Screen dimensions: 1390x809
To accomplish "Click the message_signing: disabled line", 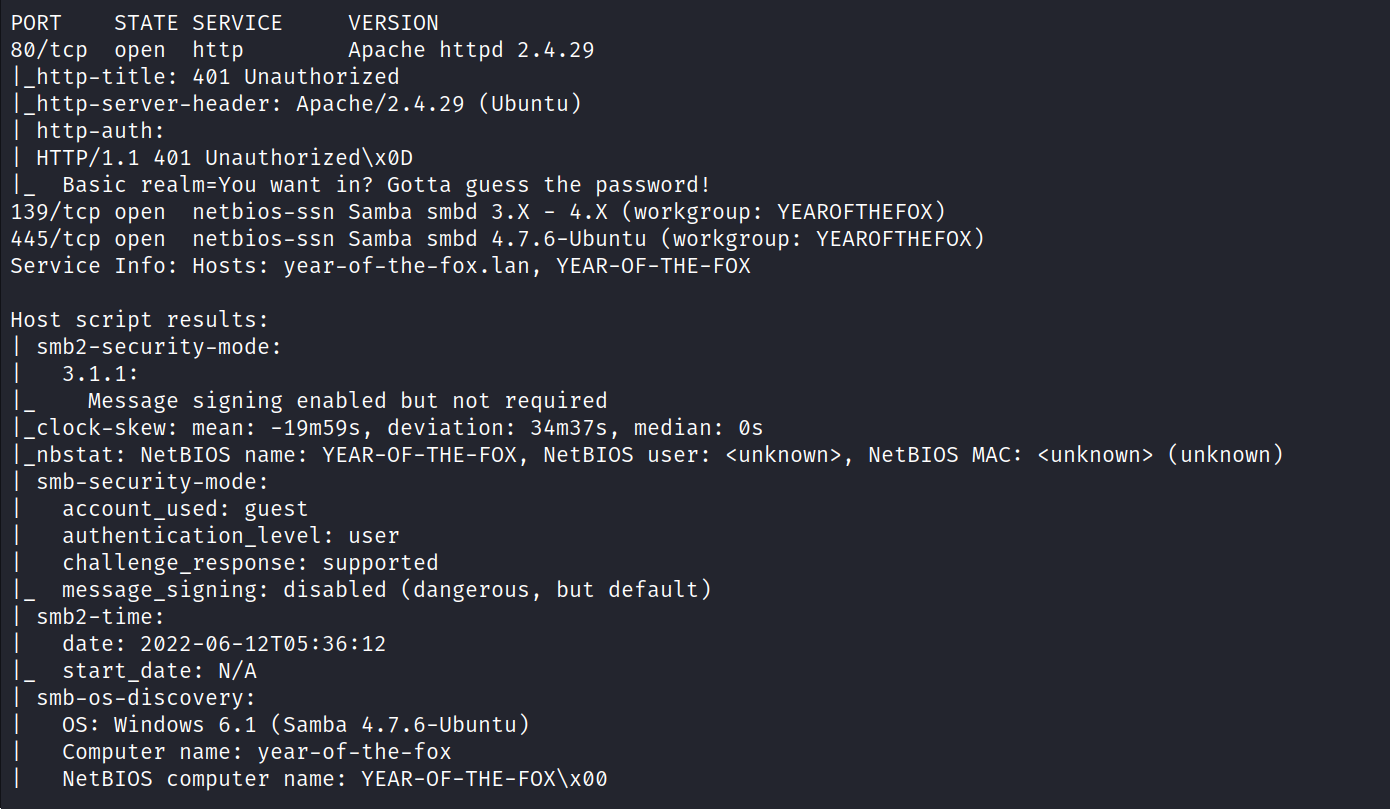I will click(386, 589).
